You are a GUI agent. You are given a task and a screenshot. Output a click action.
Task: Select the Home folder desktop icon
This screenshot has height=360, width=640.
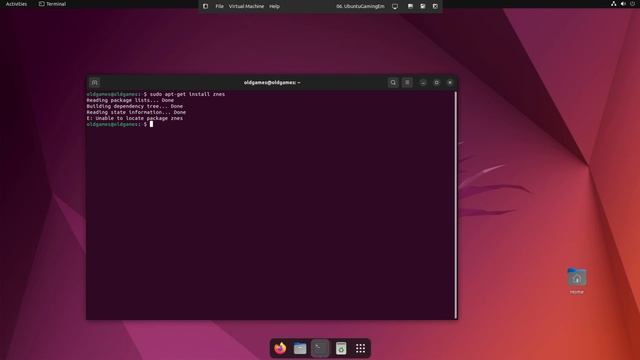577,281
